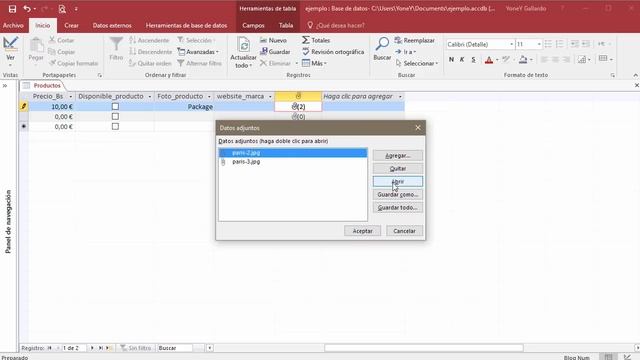Click the Abrir button
Viewport: 640px width, 360px height.
point(398,182)
